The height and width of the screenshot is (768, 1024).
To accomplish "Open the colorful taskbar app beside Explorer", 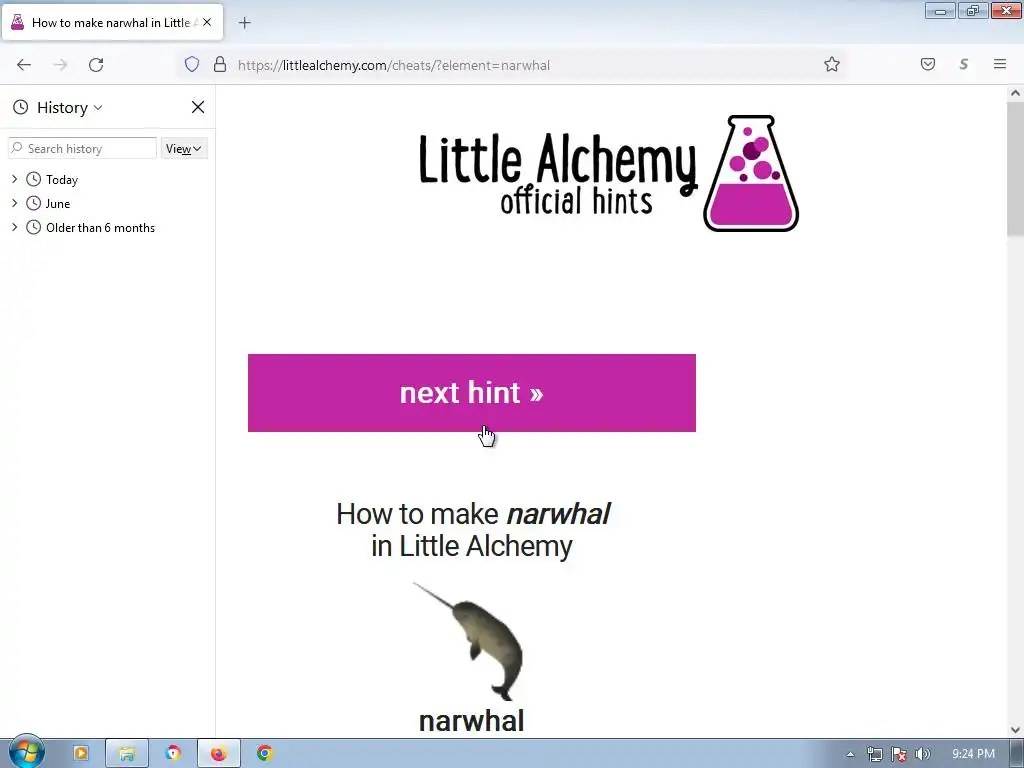I will pyautogui.click(x=172, y=753).
